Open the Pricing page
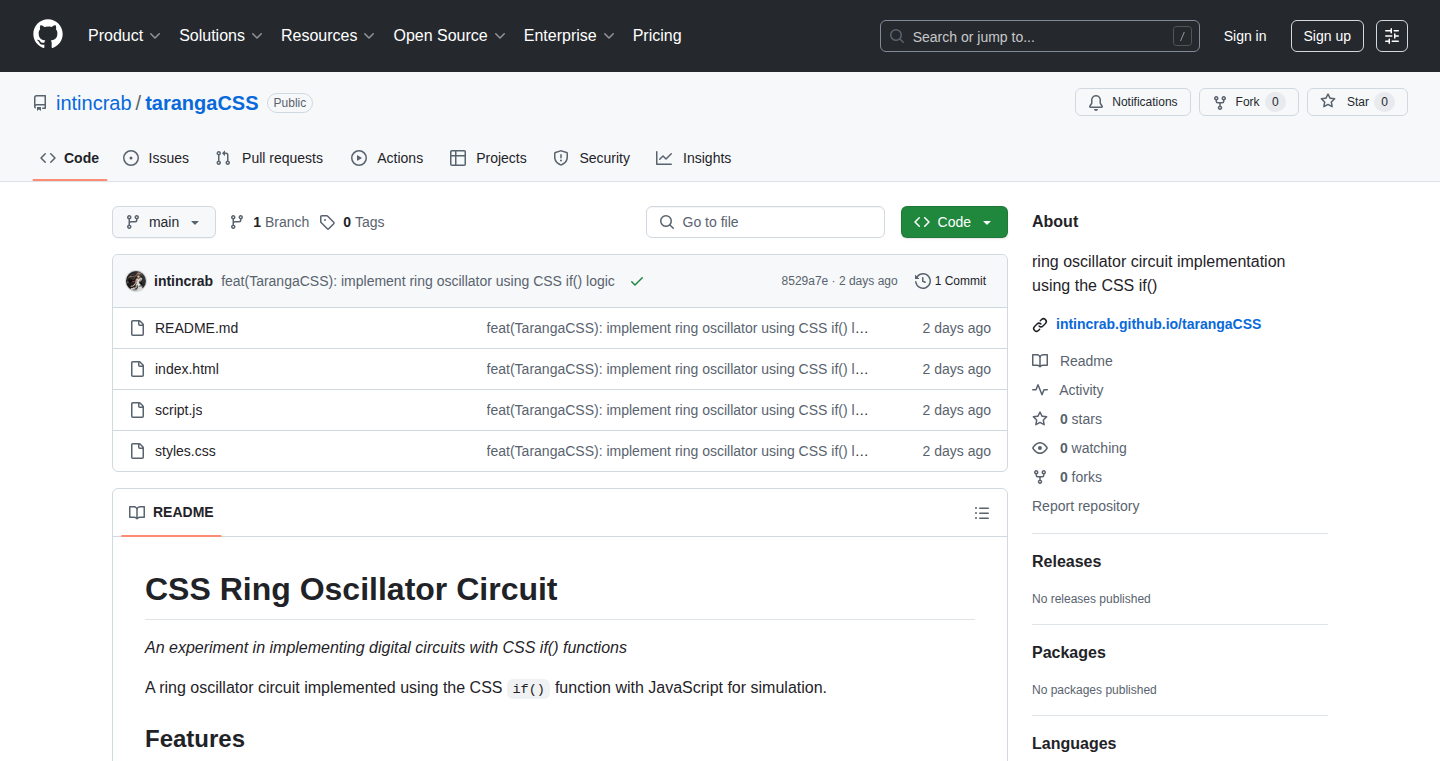1440x761 pixels. pos(657,35)
